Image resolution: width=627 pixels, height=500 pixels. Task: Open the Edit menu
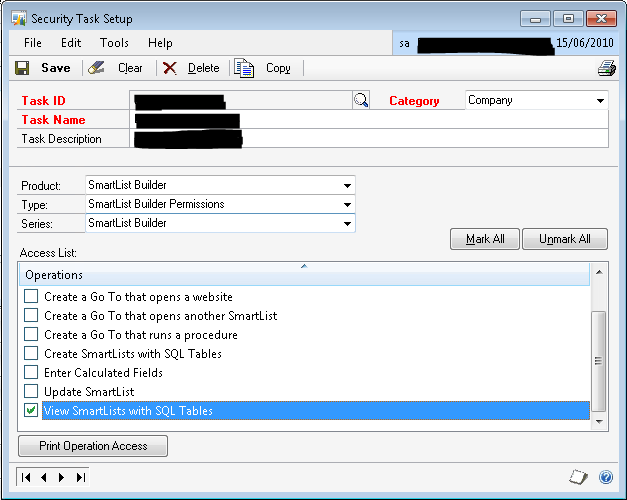click(71, 43)
